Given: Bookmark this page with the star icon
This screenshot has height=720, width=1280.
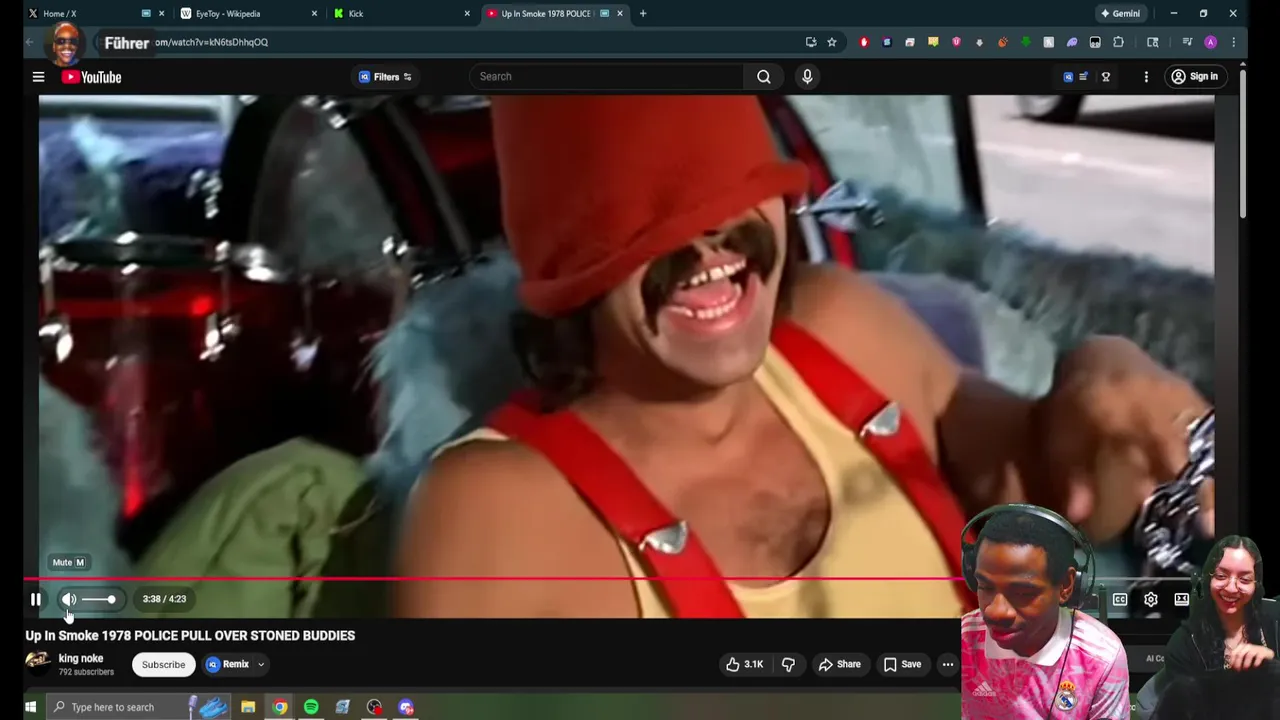Looking at the screenshot, I should (x=831, y=42).
